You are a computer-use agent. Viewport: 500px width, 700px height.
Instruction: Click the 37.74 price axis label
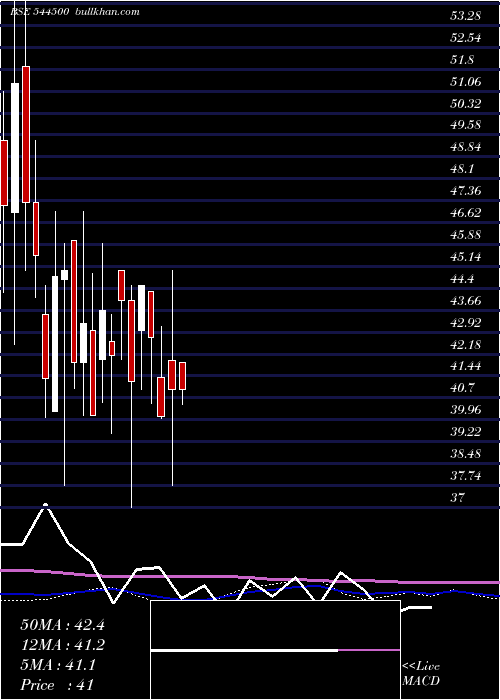466,476
